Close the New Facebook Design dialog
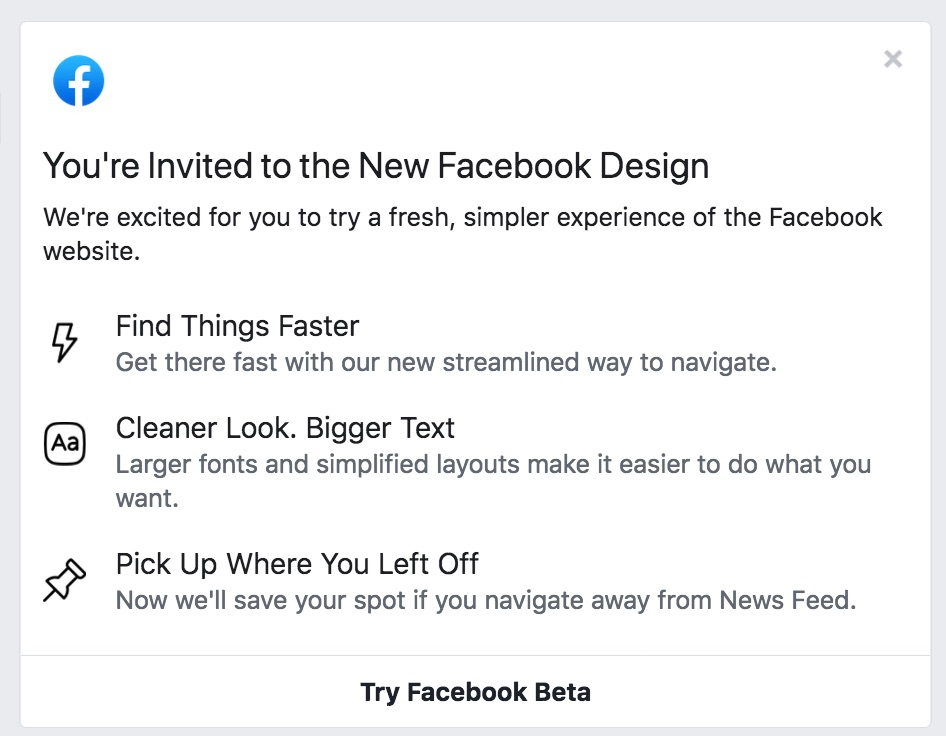 point(893,59)
